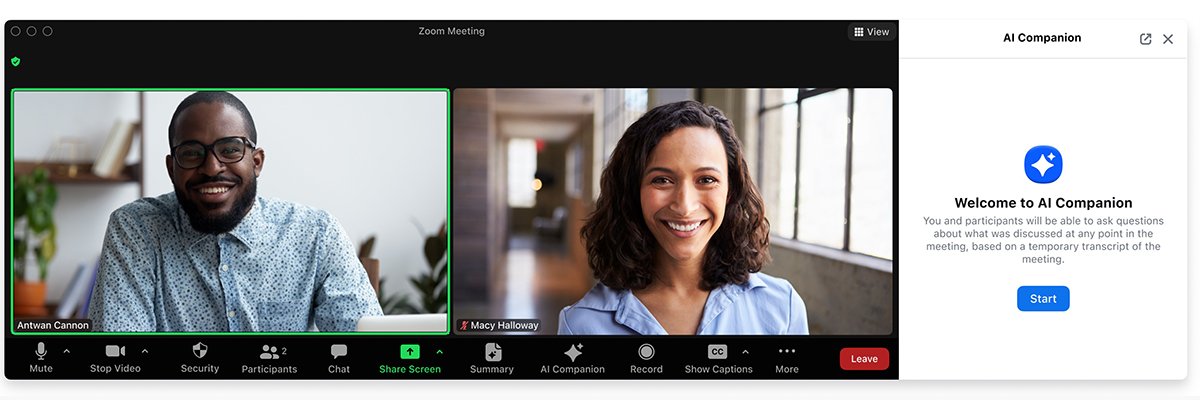Expand audio options arrow beside Mute
1200x400 pixels.
tap(67, 351)
